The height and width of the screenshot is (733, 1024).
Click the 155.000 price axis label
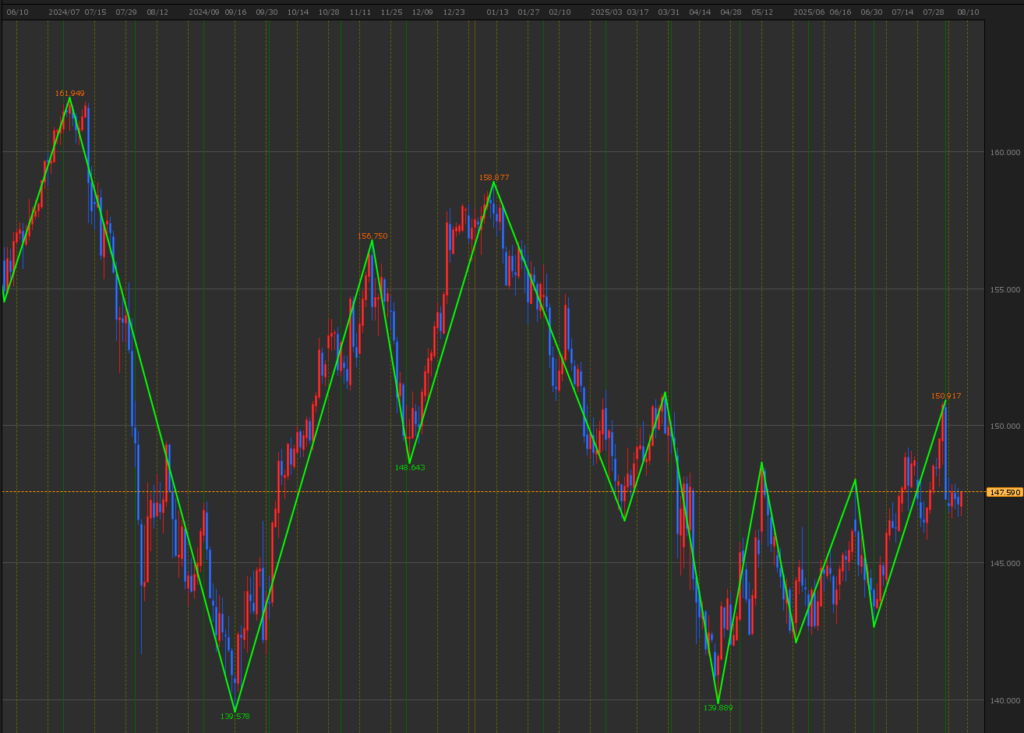click(x=1004, y=289)
